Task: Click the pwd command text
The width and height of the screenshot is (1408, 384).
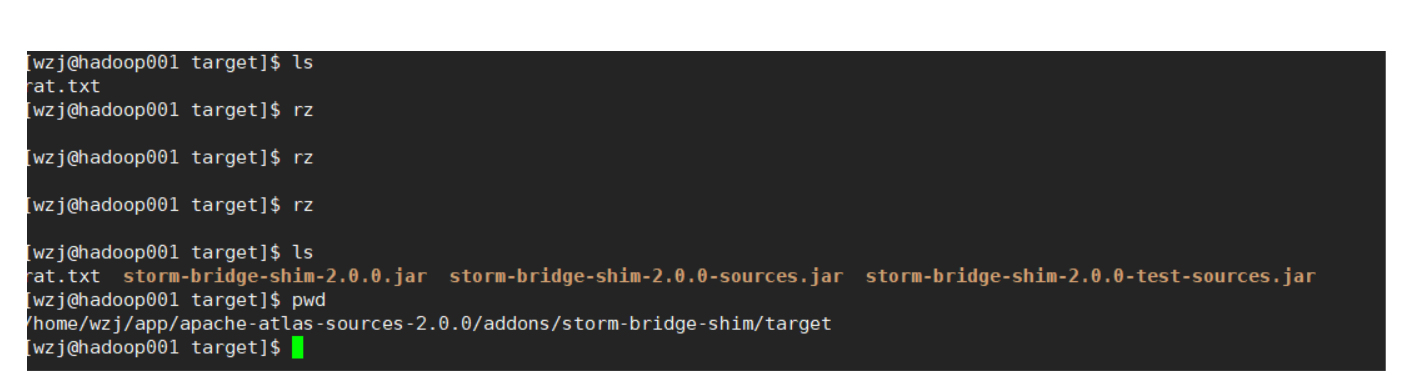Action: (x=308, y=300)
